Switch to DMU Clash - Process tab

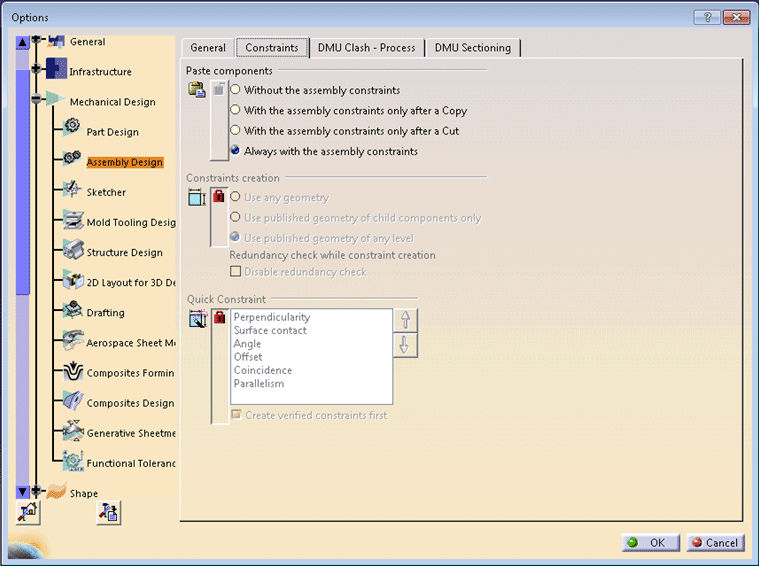coord(366,48)
